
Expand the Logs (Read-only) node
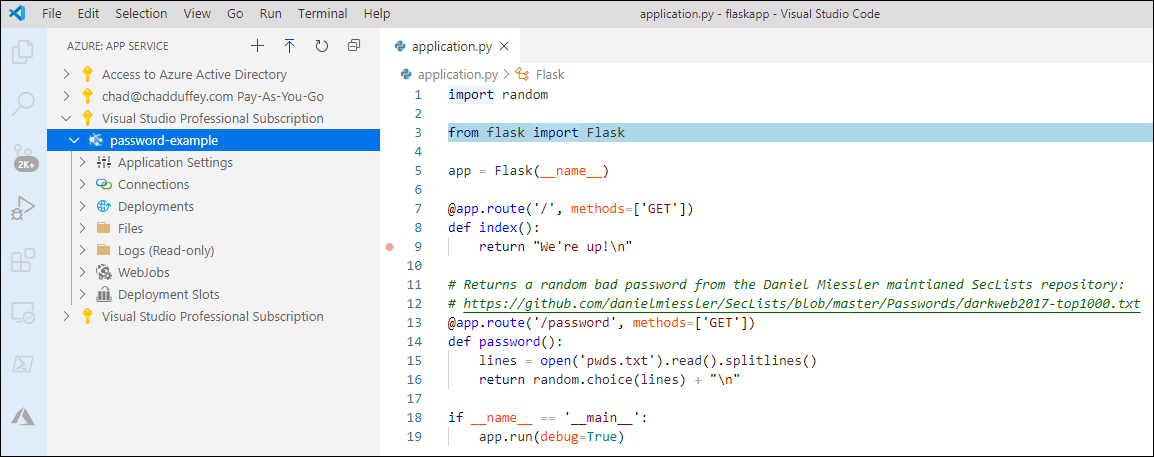(82, 250)
